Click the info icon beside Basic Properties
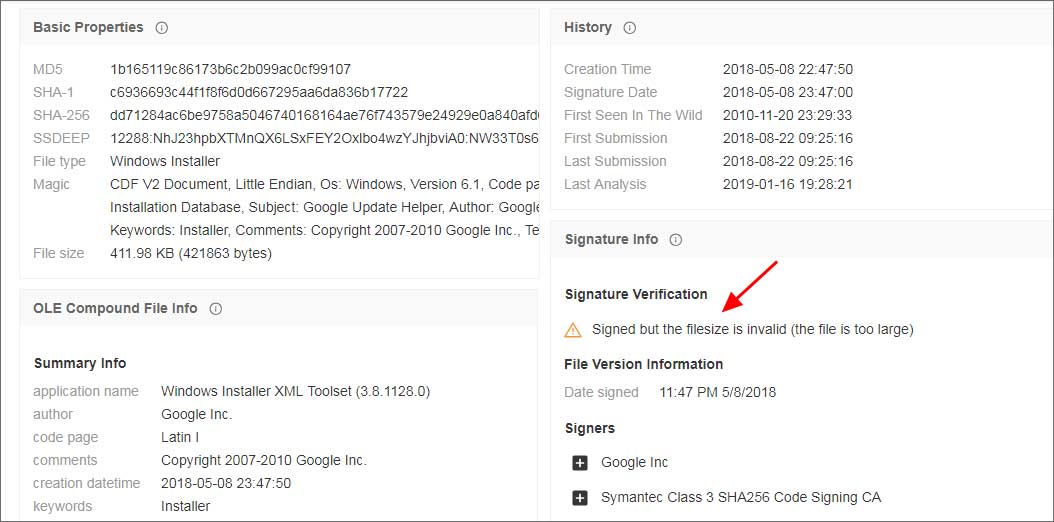The height and width of the screenshot is (522, 1054). pyautogui.click(x=161, y=28)
